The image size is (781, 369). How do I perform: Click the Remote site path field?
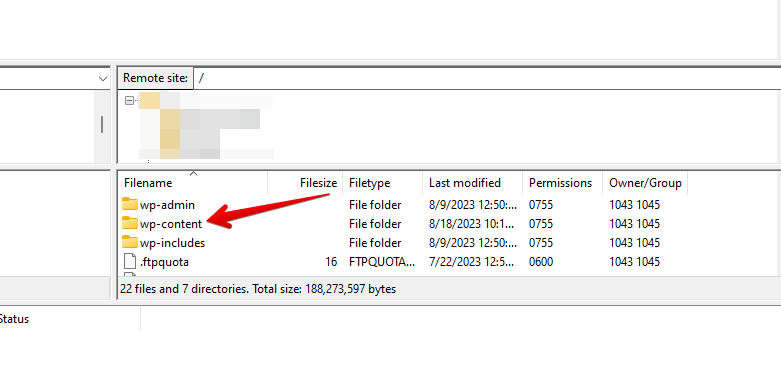coord(487,78)
